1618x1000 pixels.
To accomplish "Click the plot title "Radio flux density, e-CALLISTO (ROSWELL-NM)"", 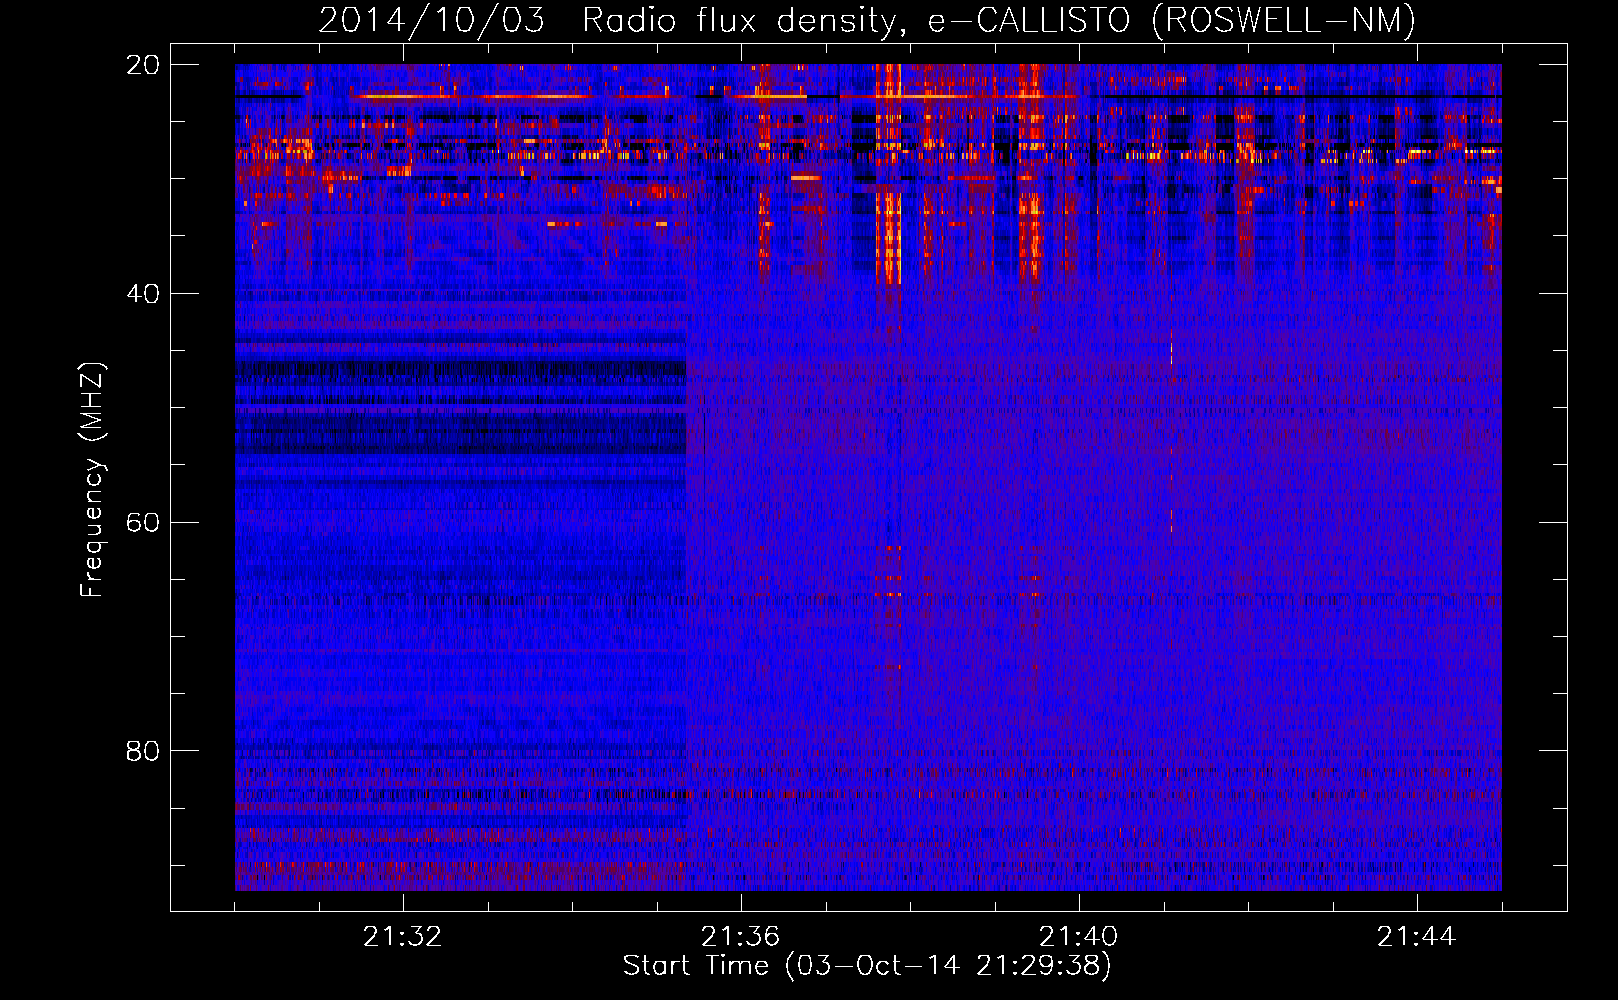I will click(x=999, y=20).
